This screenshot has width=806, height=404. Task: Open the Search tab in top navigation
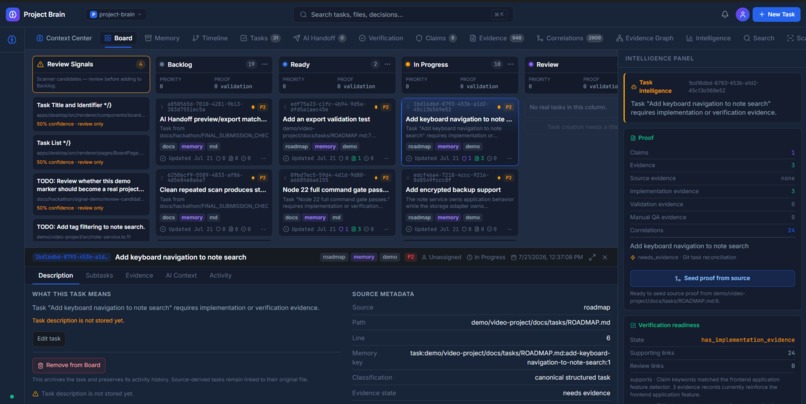[x=759, y=38]
